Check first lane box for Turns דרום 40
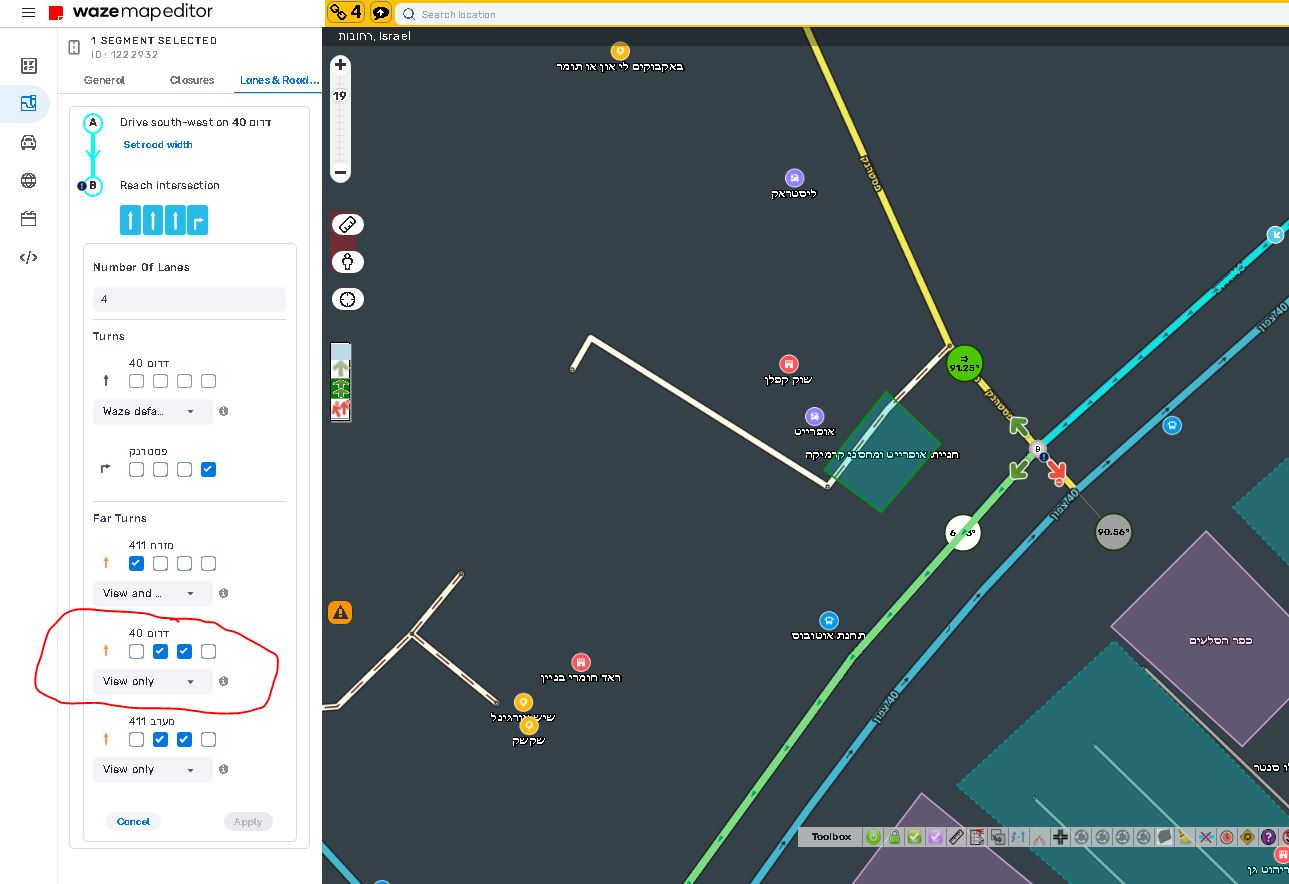This screenshot has width=1289, height=884. click(136, 381)
